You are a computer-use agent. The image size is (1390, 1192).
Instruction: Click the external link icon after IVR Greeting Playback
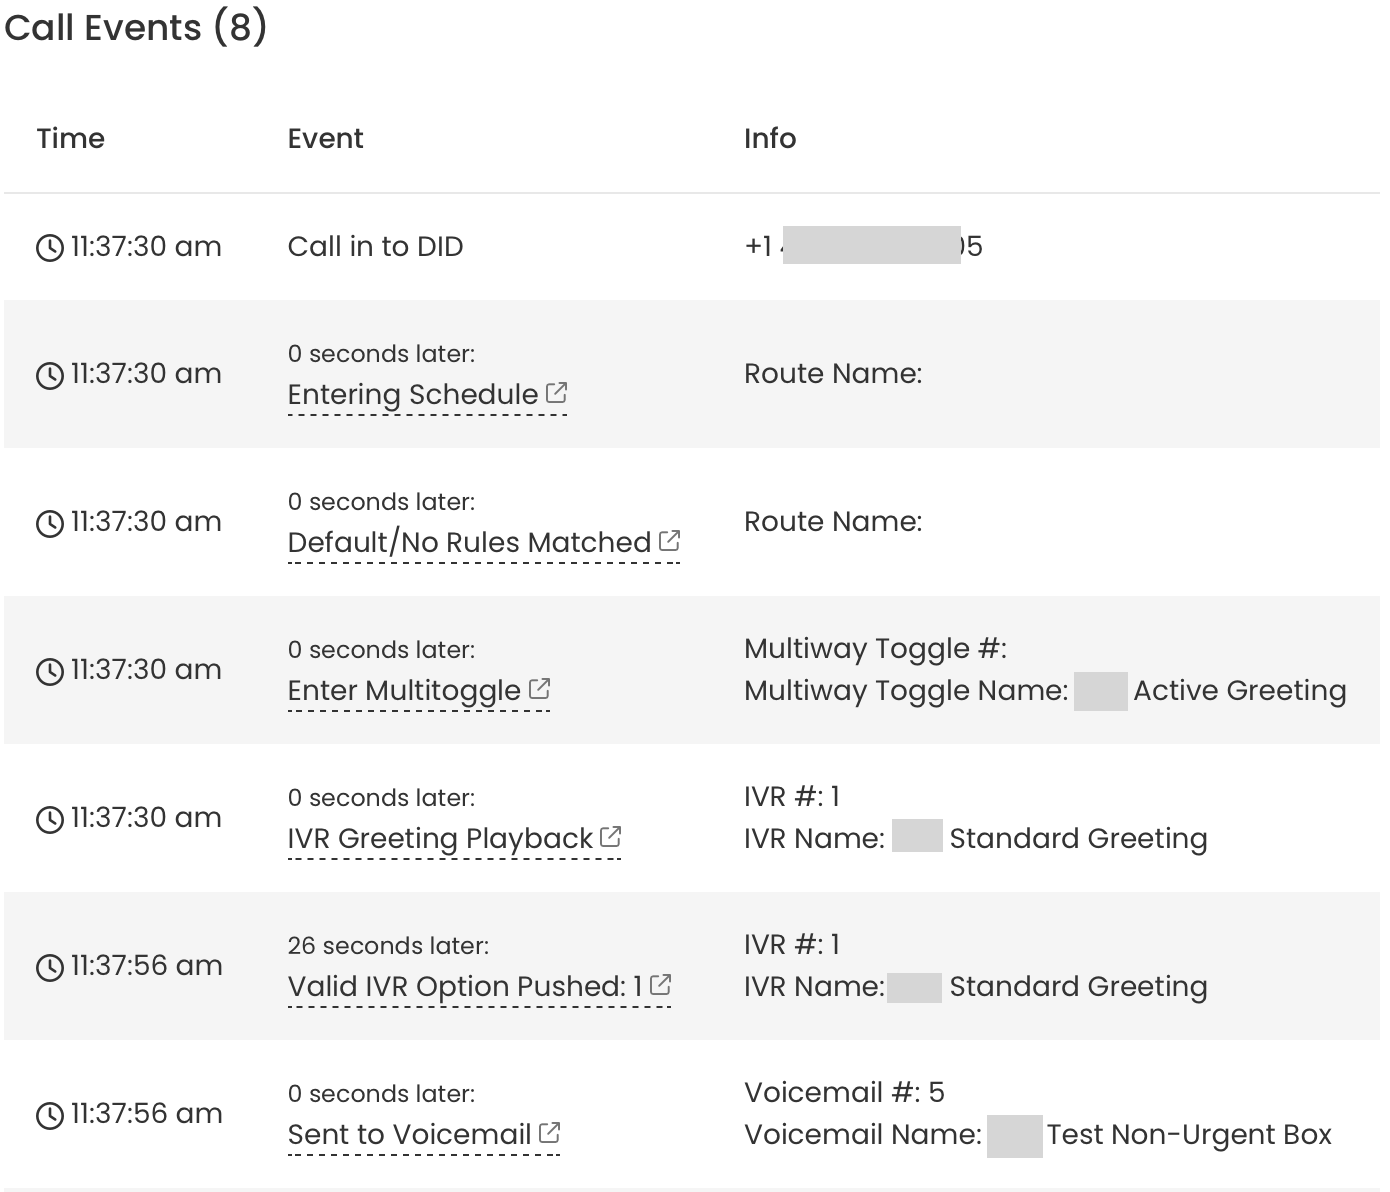(x=611, y=837)
